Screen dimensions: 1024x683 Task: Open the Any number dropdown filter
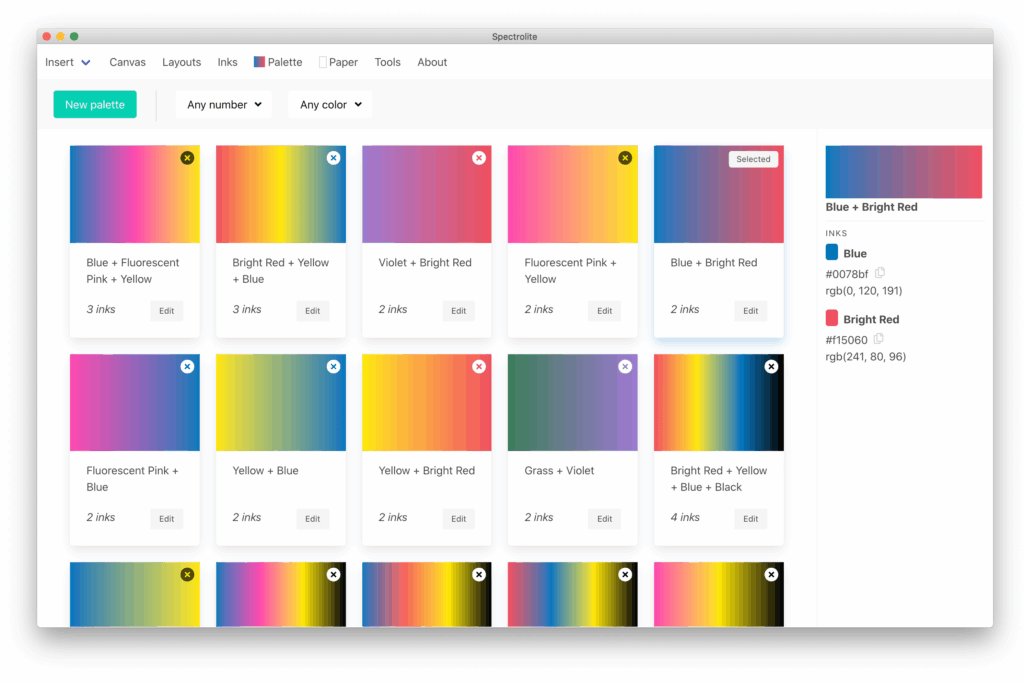point(224,105)
